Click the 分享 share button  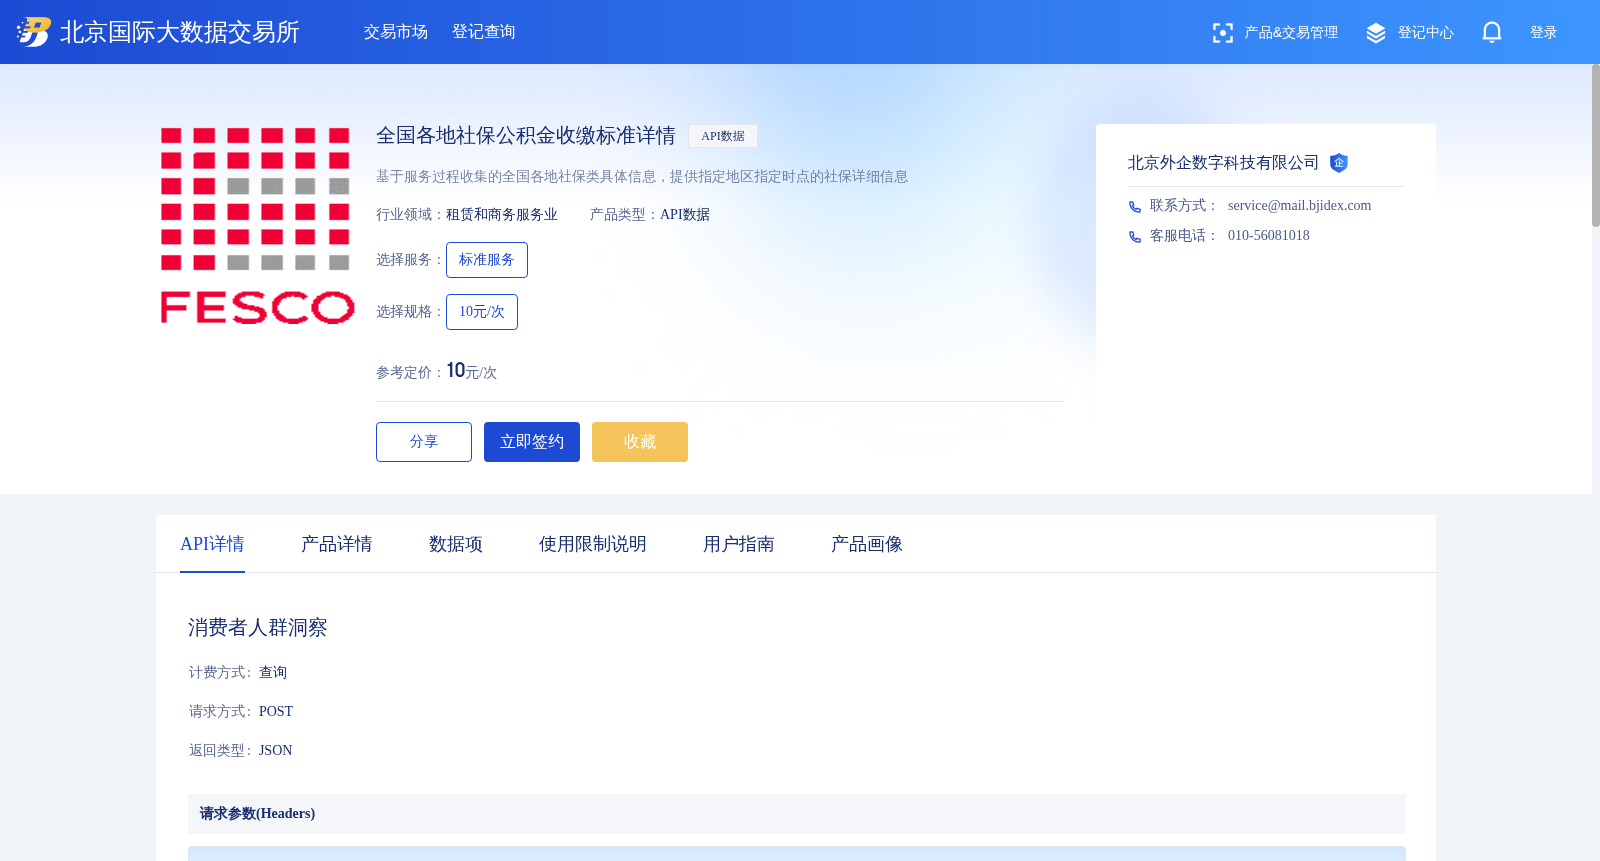424,442
